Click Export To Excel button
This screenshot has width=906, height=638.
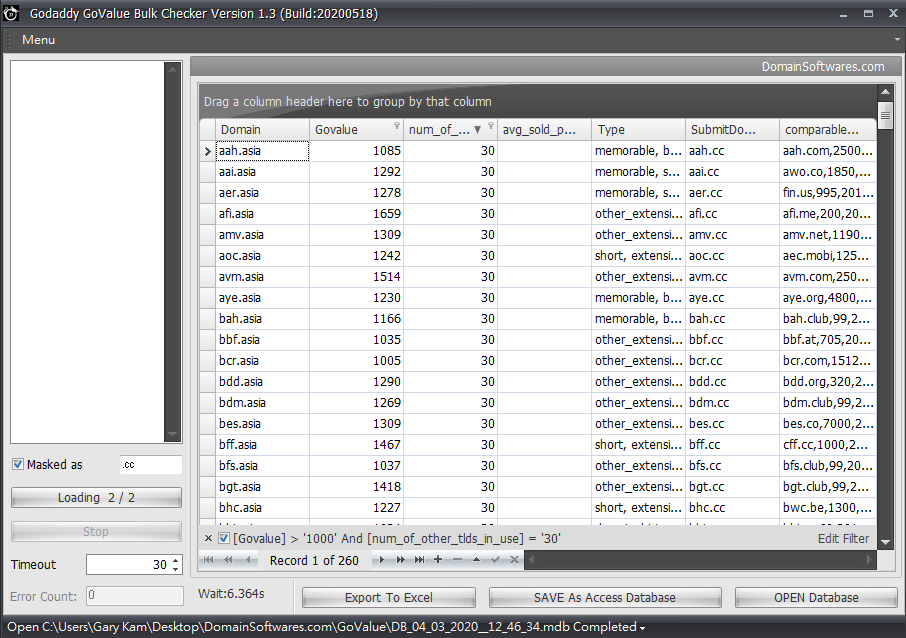click(388, 598)
